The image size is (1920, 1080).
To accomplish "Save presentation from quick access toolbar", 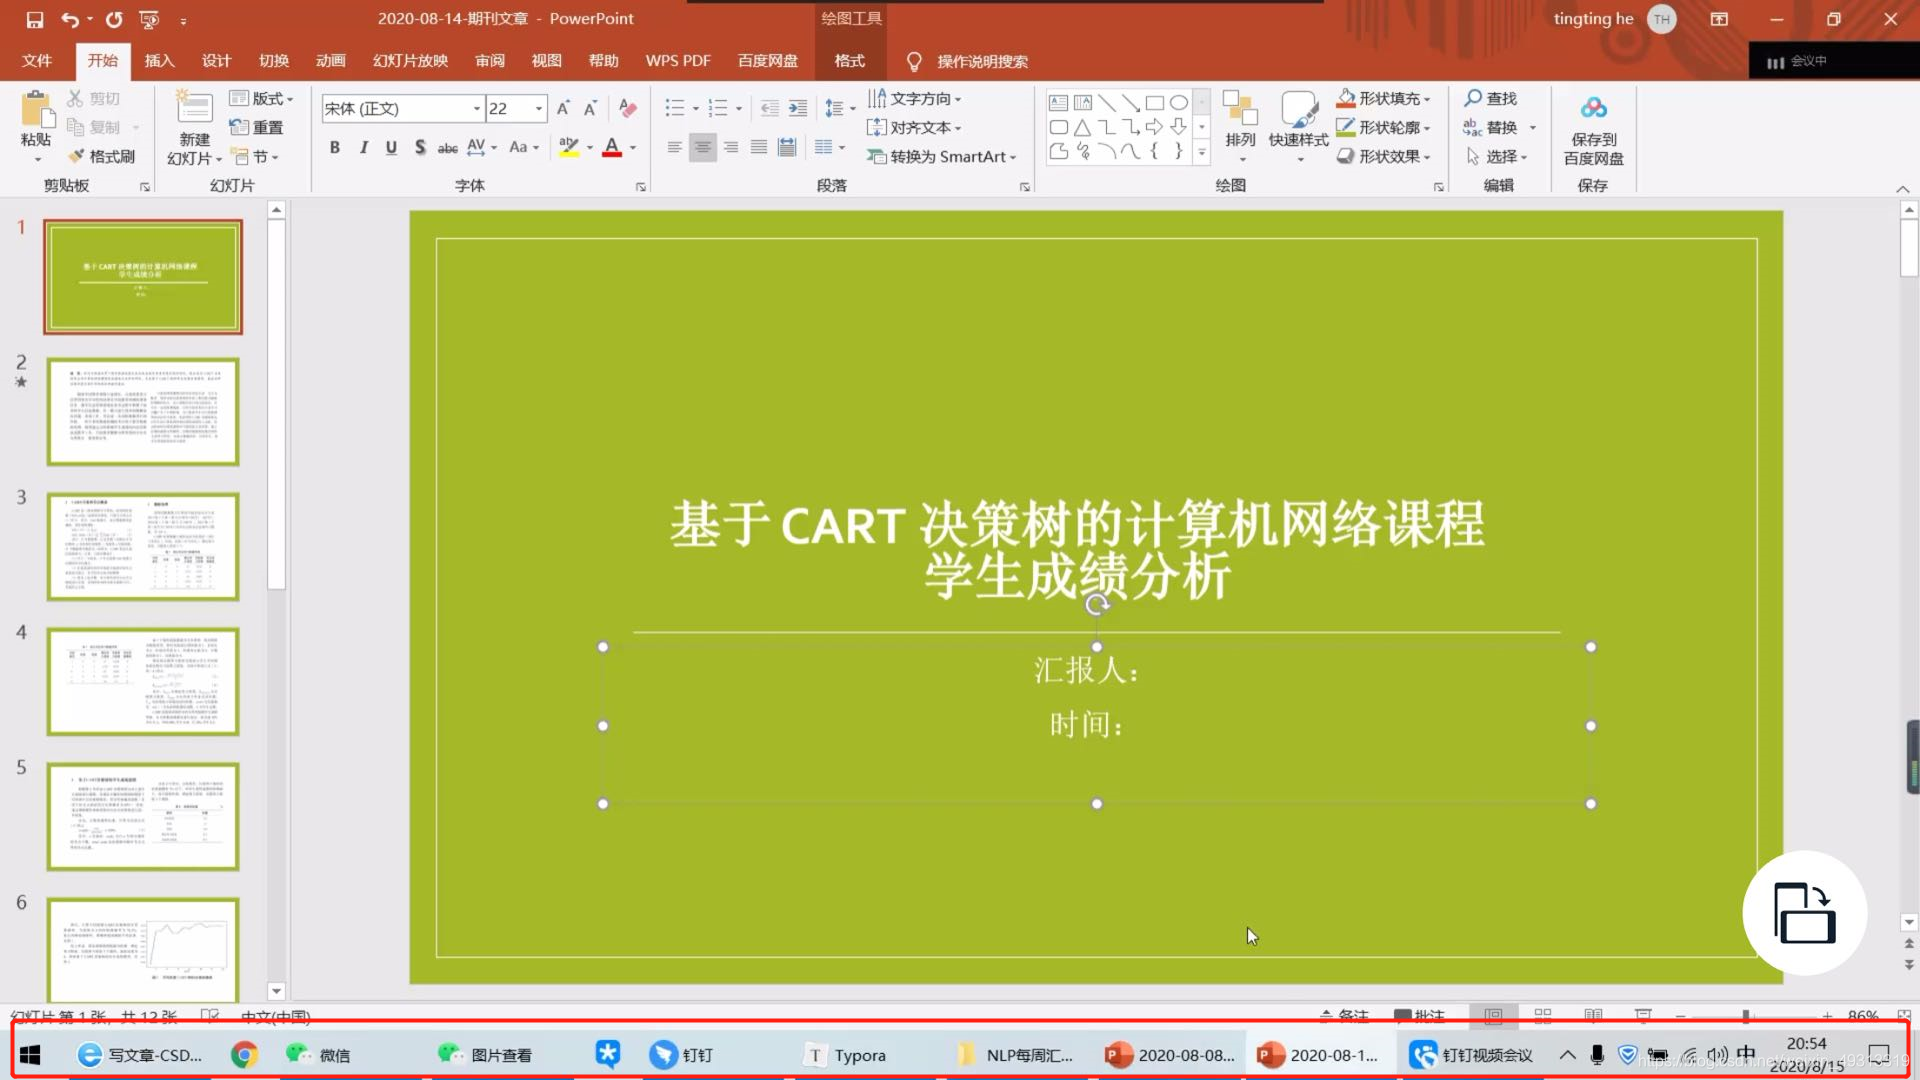I will click(x=35, y=19).
